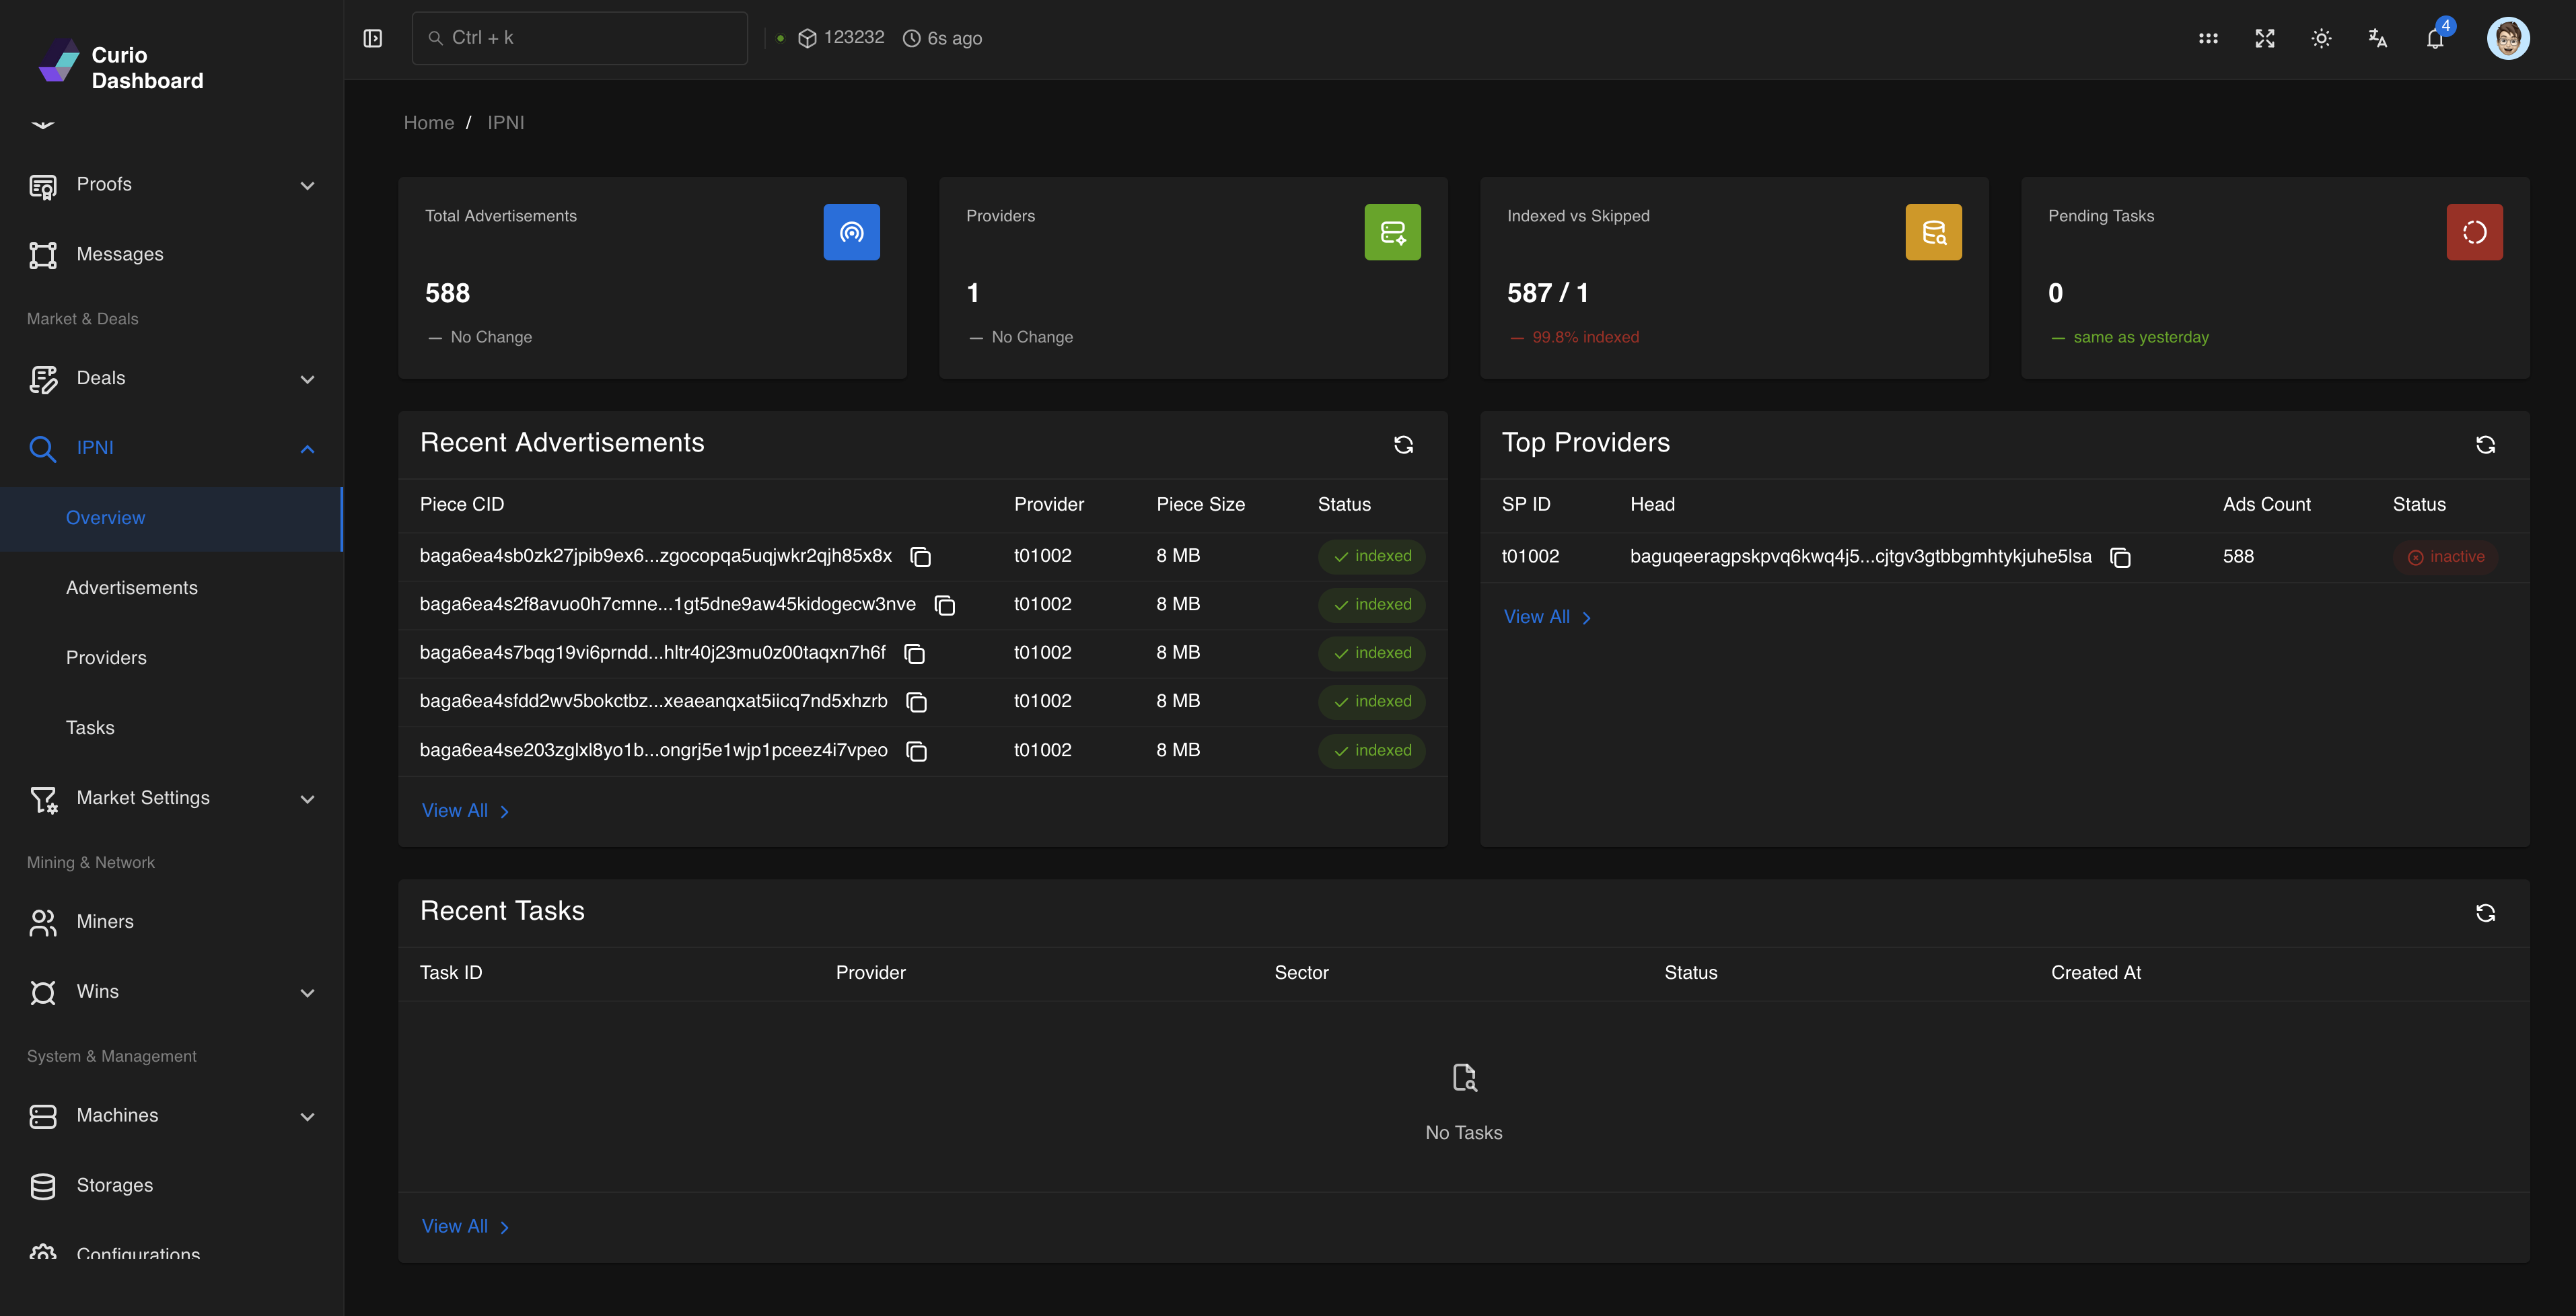Refresh the Top Providers panel
This screenshot has width=2576, height=1316.
coord(2484,444)
